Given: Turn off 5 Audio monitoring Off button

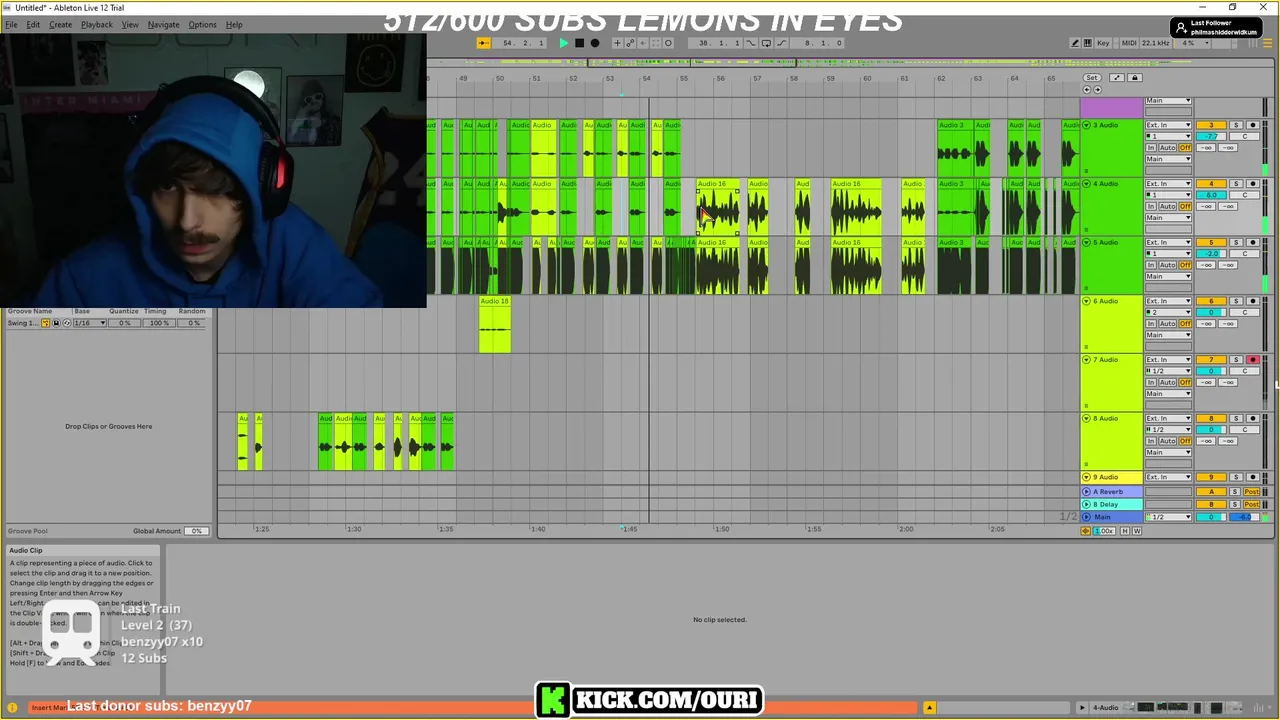Looking at the screenshot, I should point(1185,265).
